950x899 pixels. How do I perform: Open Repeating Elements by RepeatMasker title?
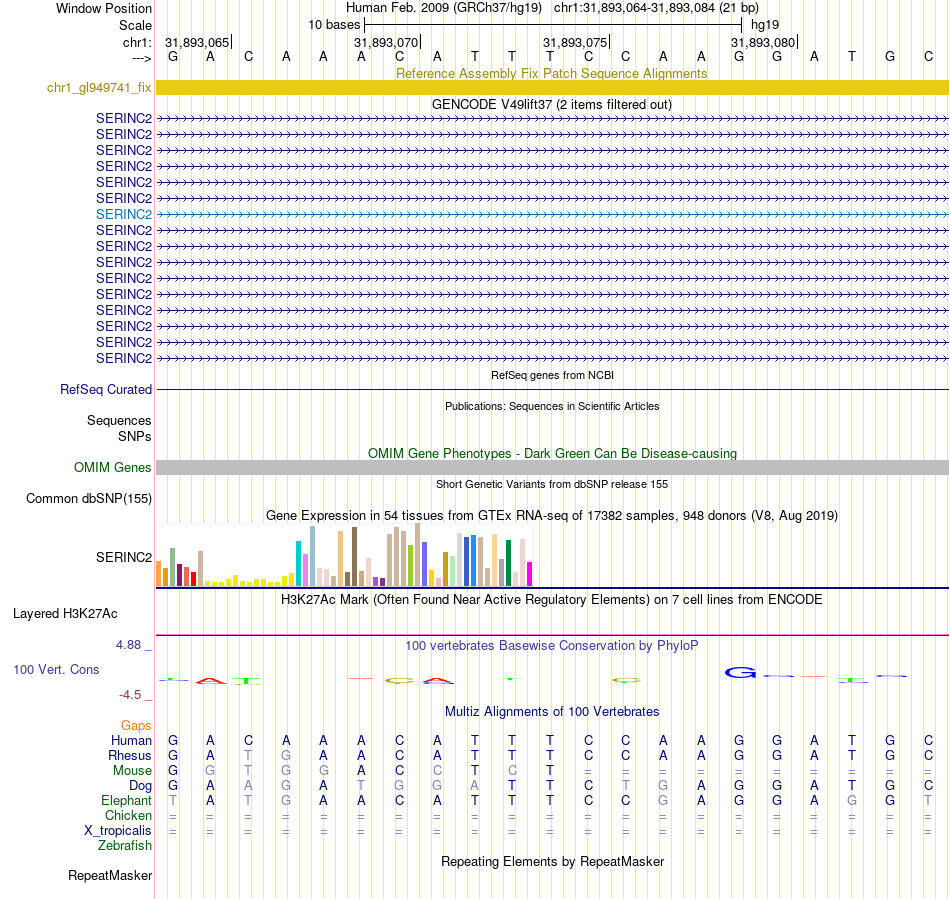pyautogui.click(x=552, y=861)
